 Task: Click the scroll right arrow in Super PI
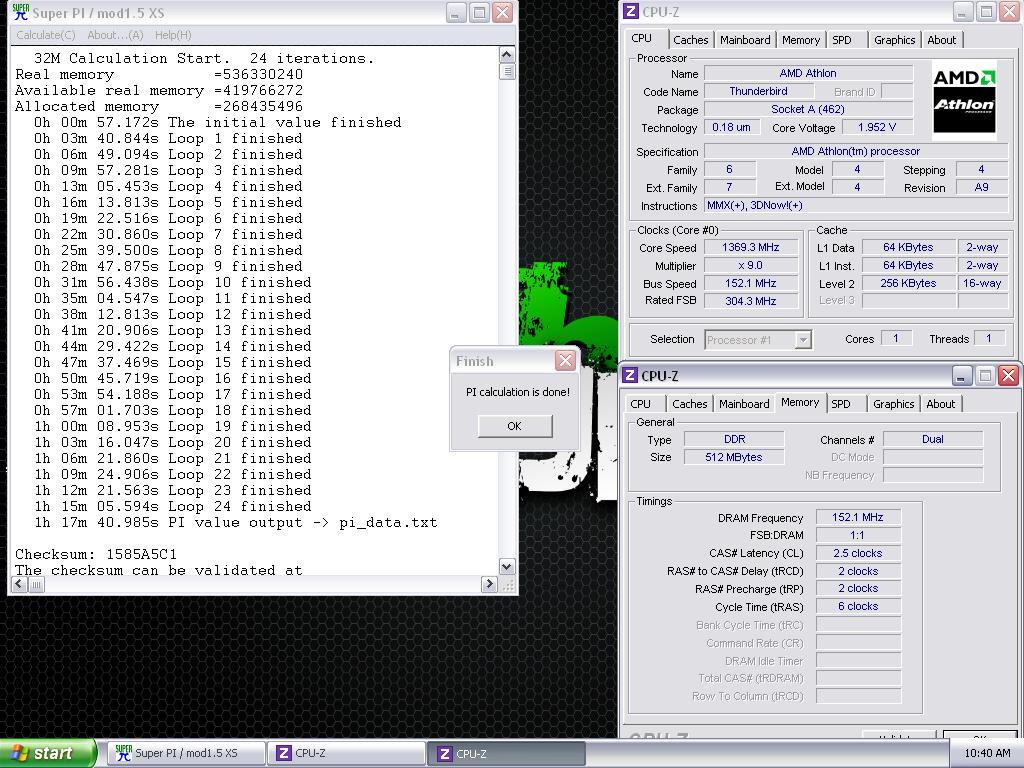coord(489,584)
